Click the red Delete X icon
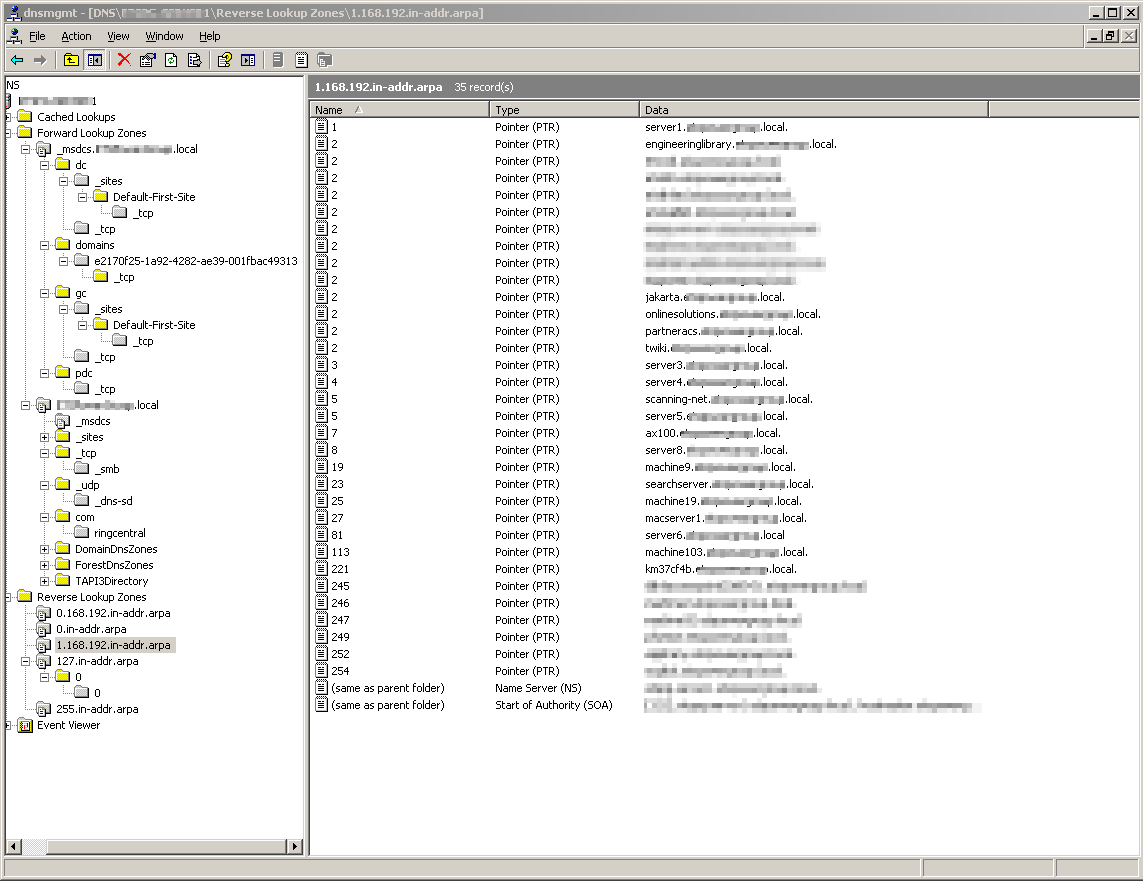This screenshot has height=881, width=1143. pyautogui.click(x=124, y=60)
